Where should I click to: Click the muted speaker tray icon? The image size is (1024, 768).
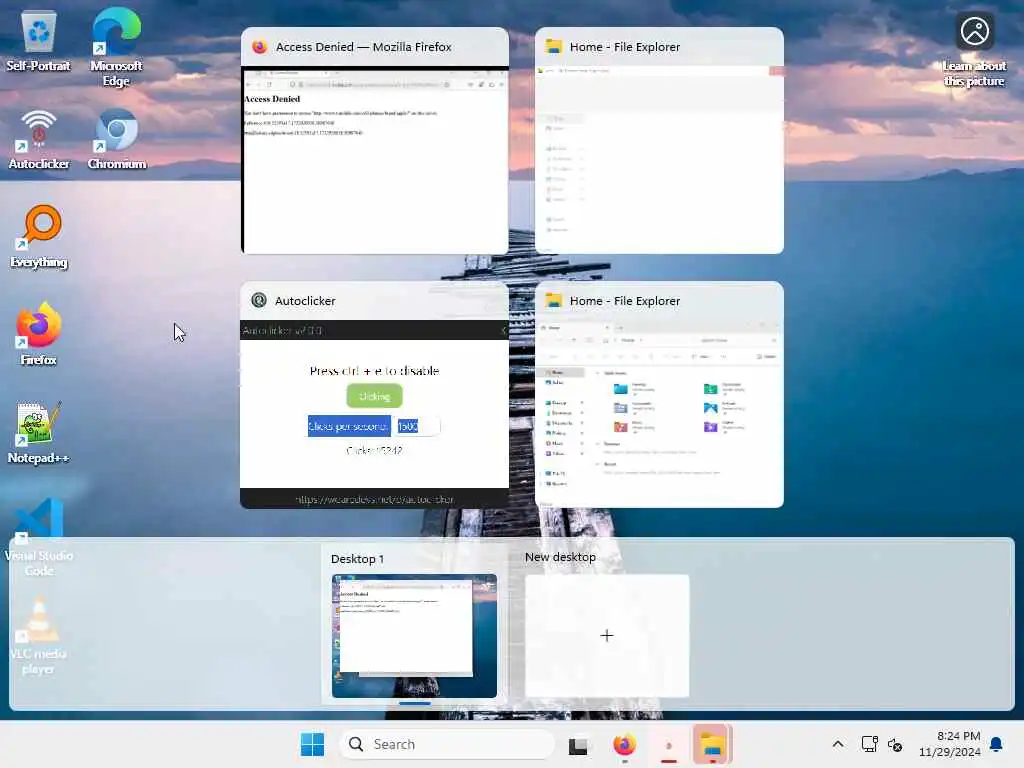coord(895,744)
